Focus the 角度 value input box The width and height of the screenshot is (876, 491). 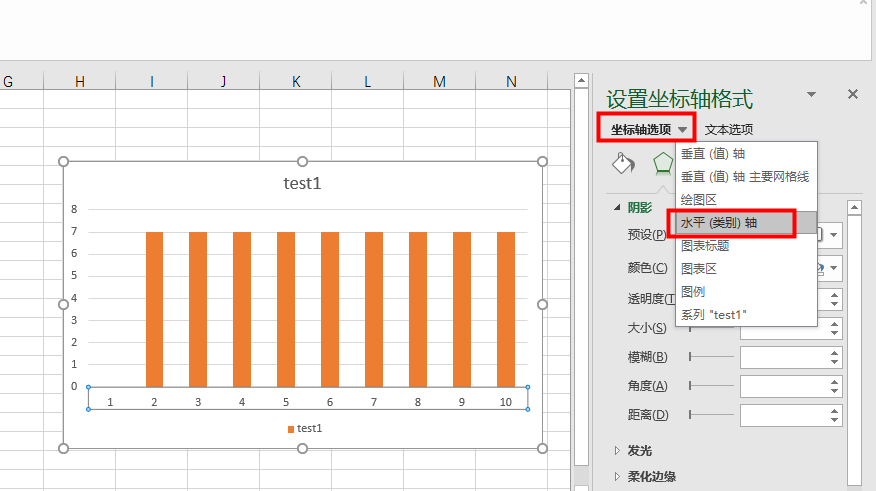click(x=784, y=386)
